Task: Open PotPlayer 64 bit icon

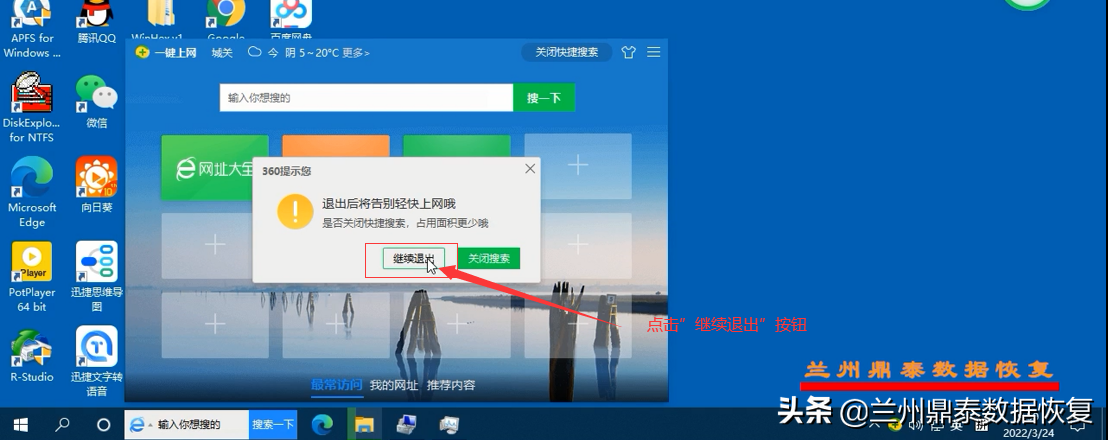Action: (32, 277)
